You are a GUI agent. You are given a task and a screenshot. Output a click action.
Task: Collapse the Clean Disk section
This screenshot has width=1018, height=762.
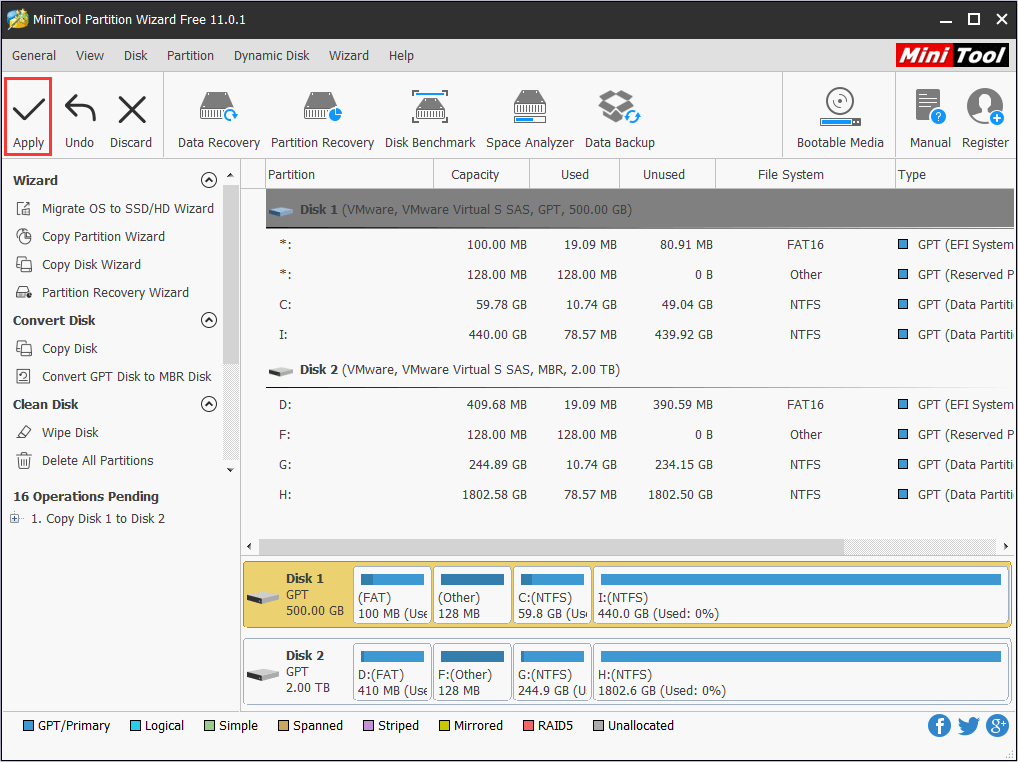tap(208, 404)
